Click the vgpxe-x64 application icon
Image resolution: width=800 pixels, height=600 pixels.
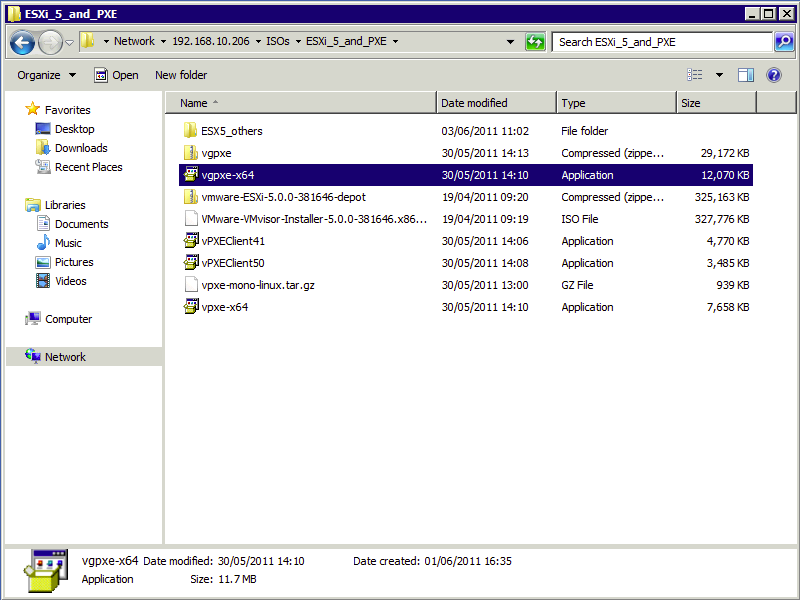[x=190, y=174]
